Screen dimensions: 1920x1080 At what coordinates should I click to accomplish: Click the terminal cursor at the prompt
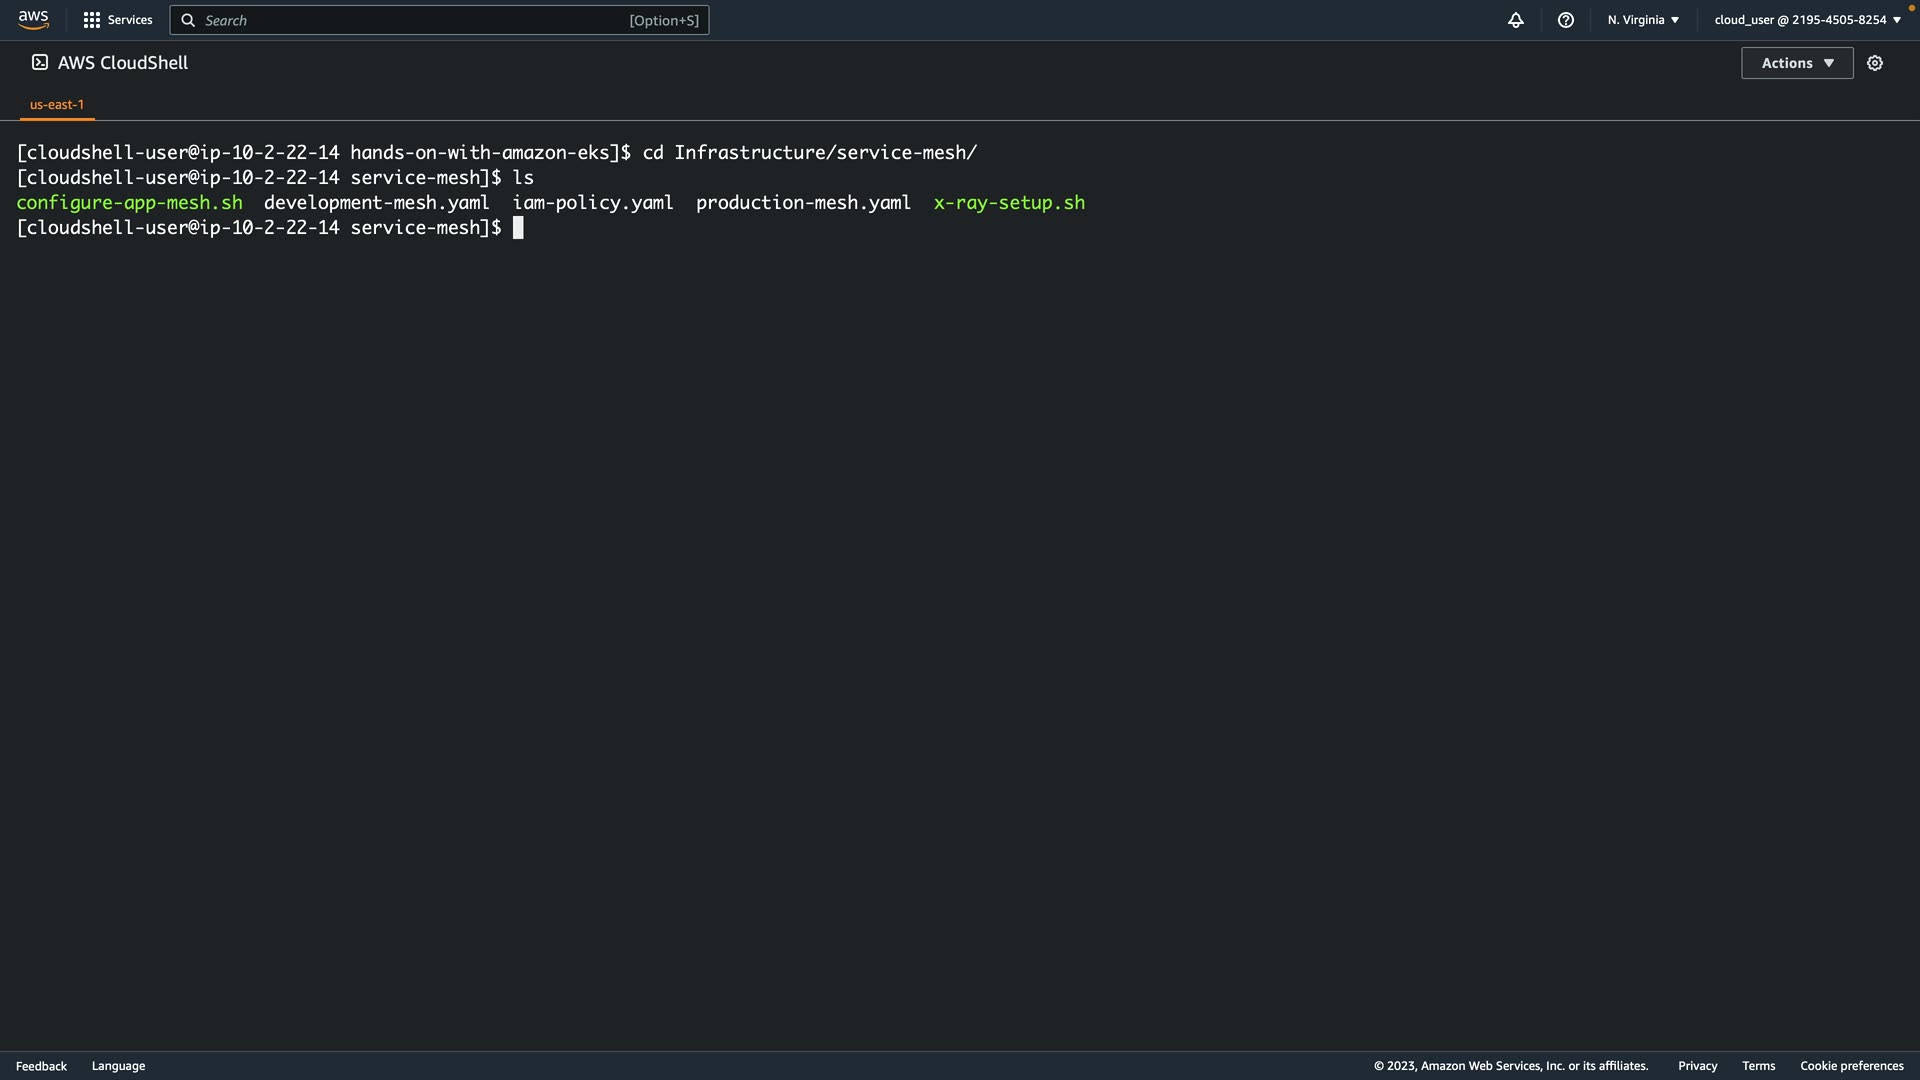(x=518, y=228)
